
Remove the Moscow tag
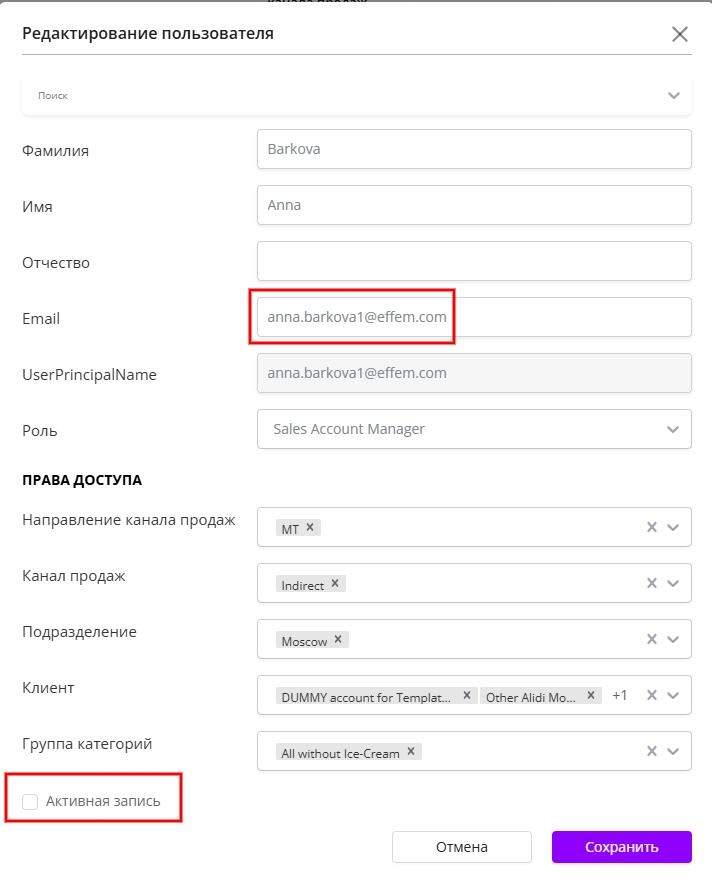pos(338,640)
